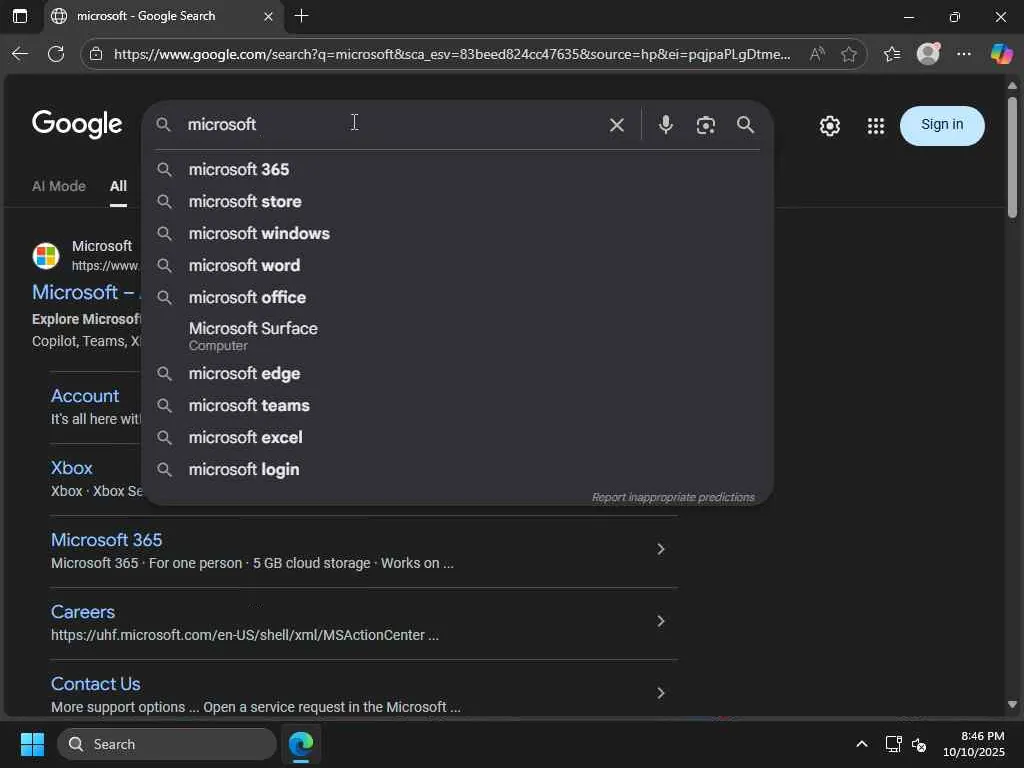Submit search with magnifier button
The height and width of the screenshot is (768, 1024).
tap(745, 125)
